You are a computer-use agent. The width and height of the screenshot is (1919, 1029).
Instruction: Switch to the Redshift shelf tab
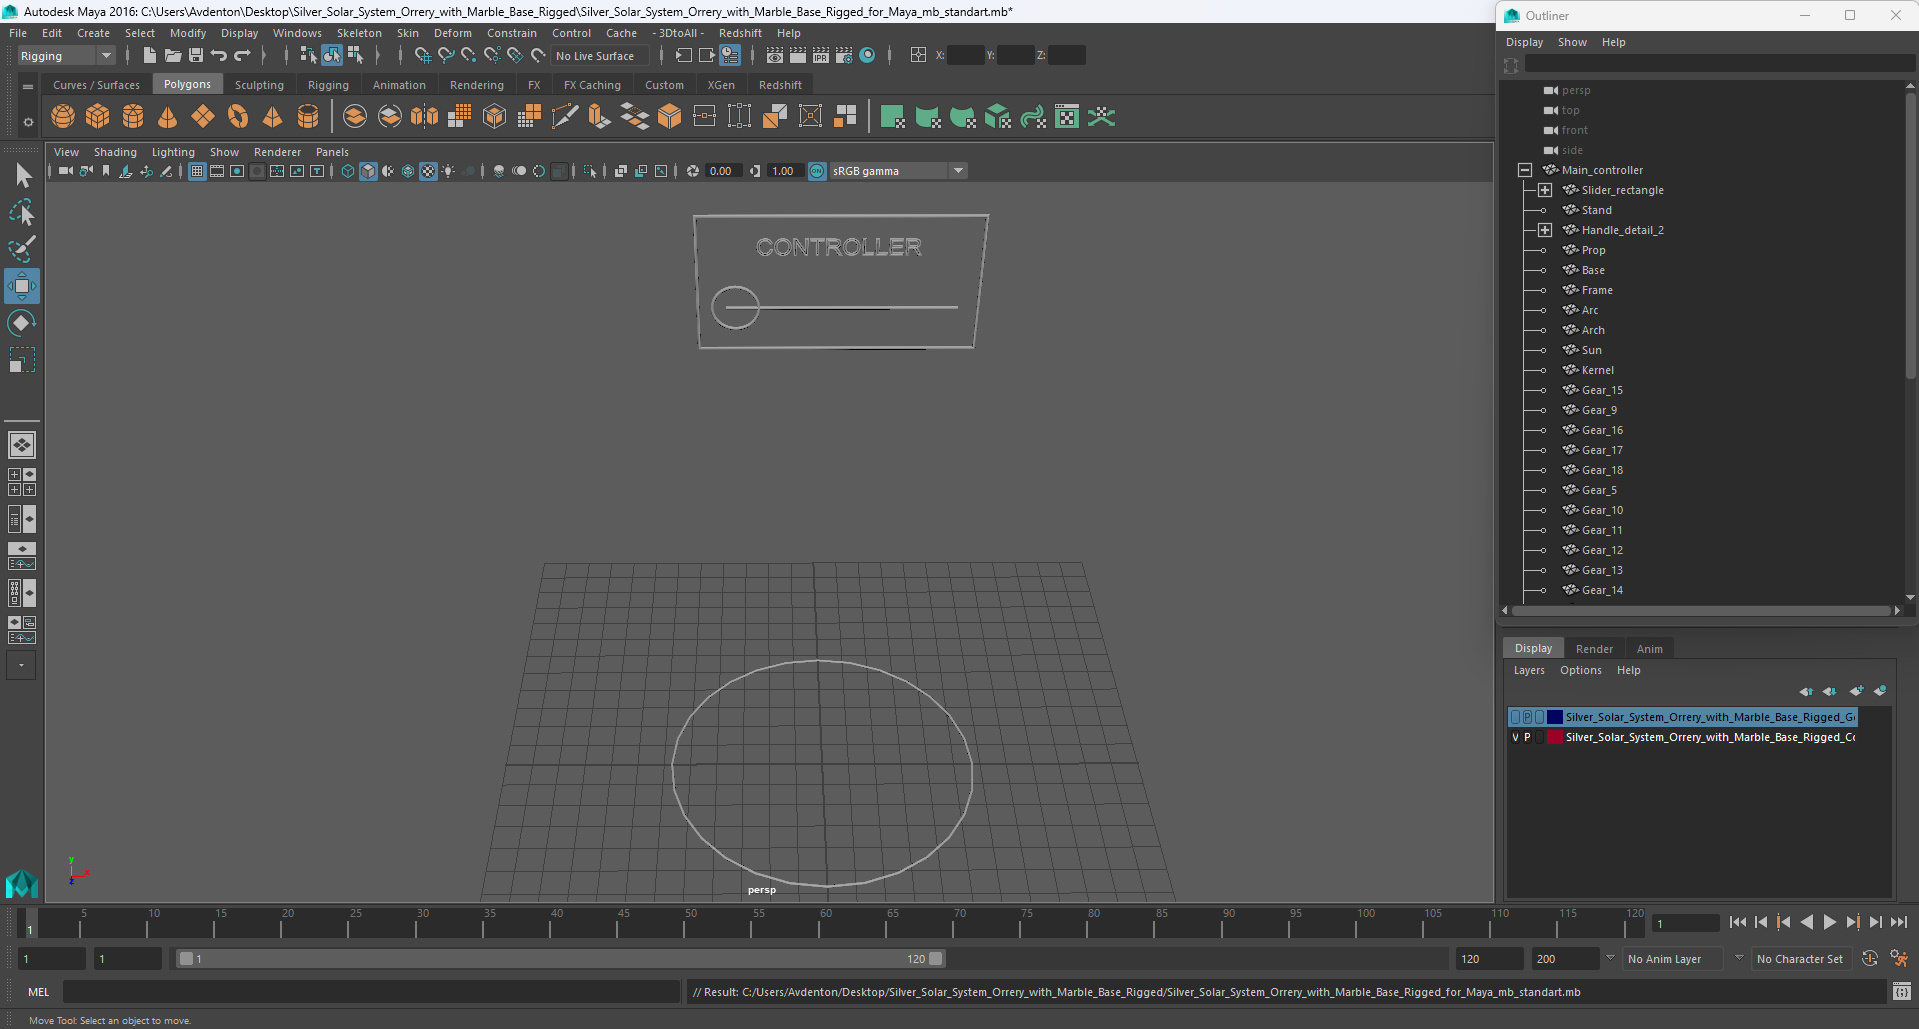[780, 85]
